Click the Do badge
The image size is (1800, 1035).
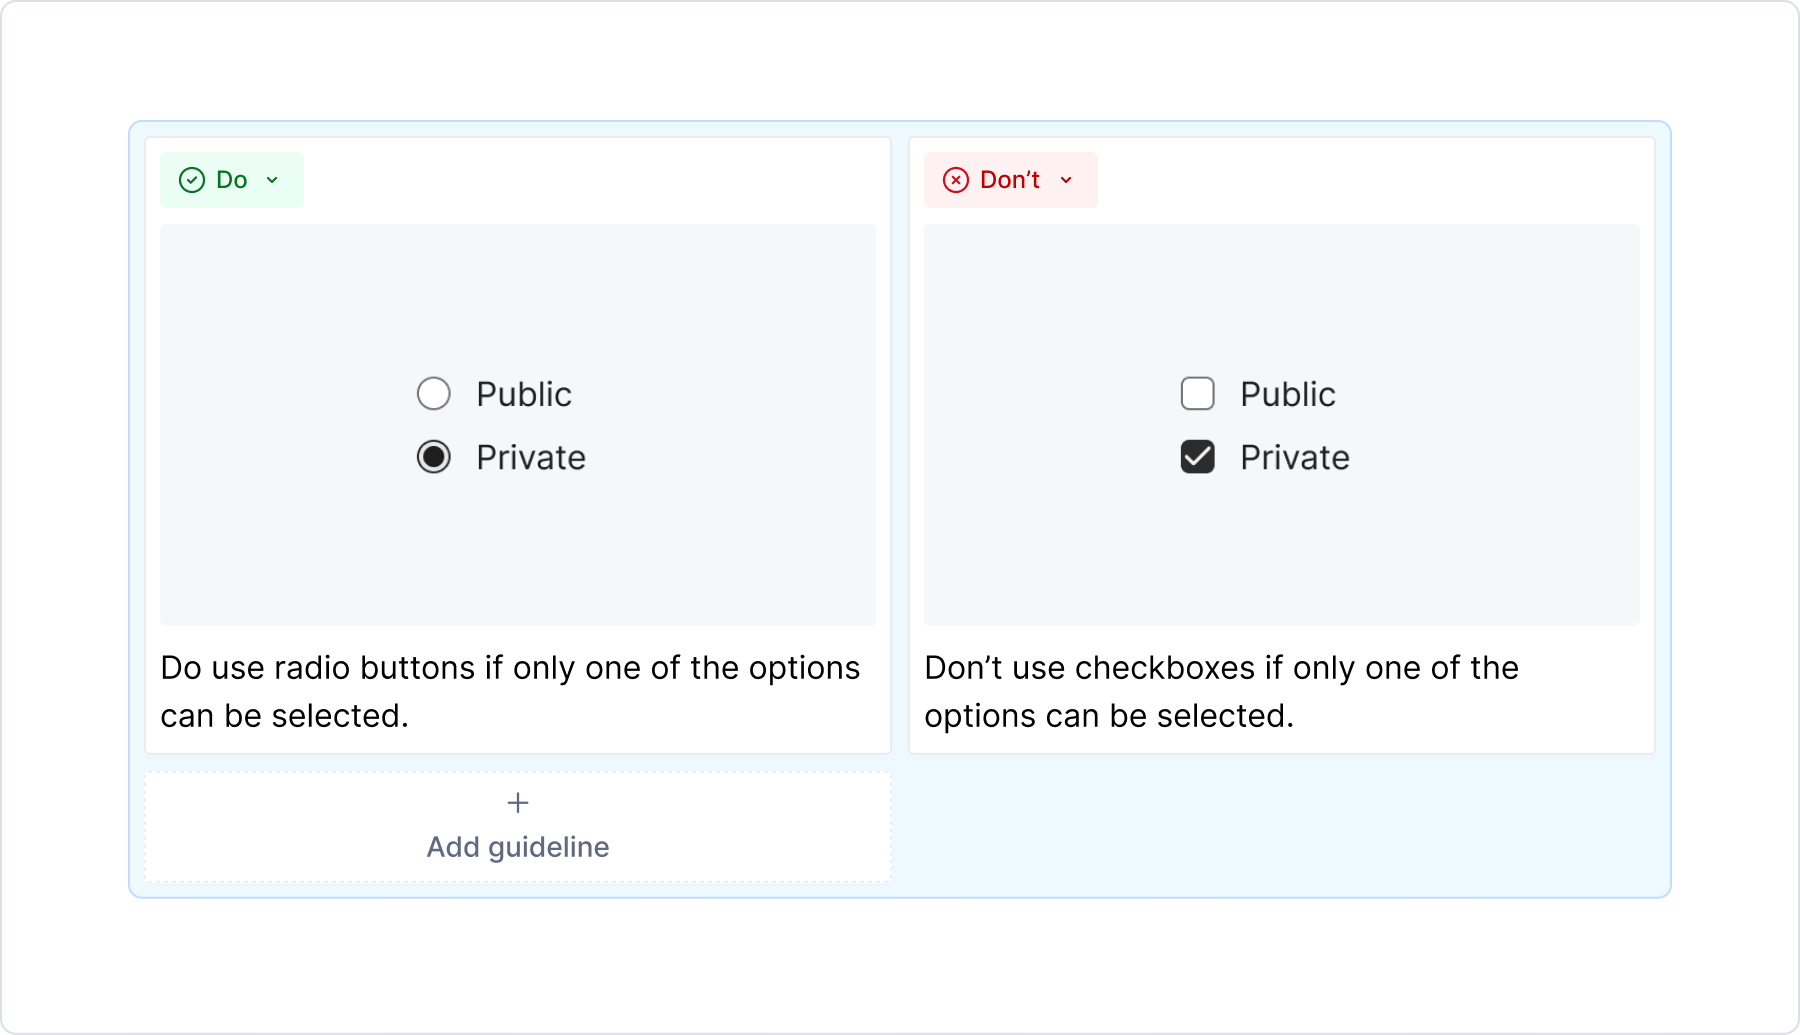point(232,180)
